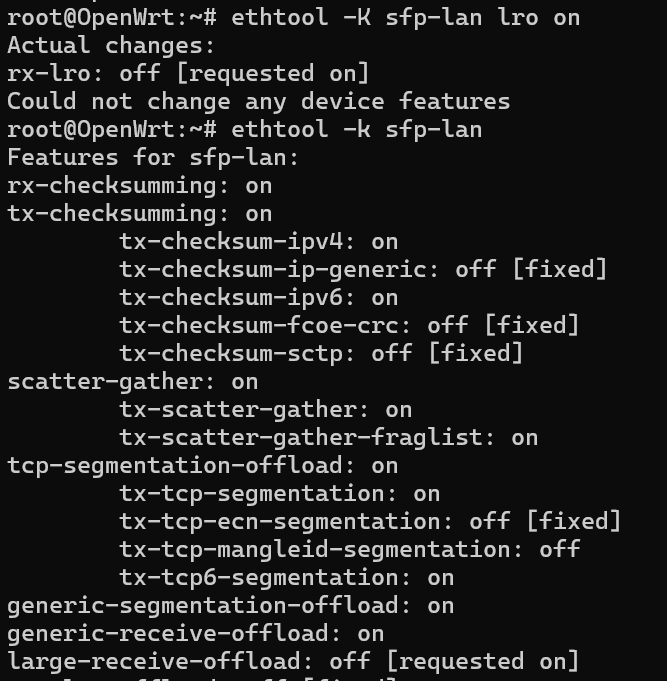Screen dimensions: 667x681
Task: Click the 'Actual changes:' output line
Action: (111, 45)
